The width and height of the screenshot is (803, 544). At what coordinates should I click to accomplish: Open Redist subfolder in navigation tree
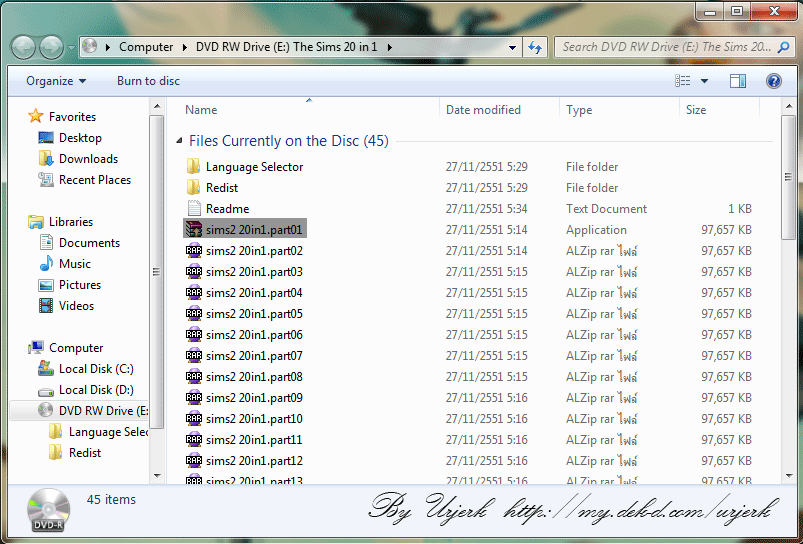tap(75, 453)
